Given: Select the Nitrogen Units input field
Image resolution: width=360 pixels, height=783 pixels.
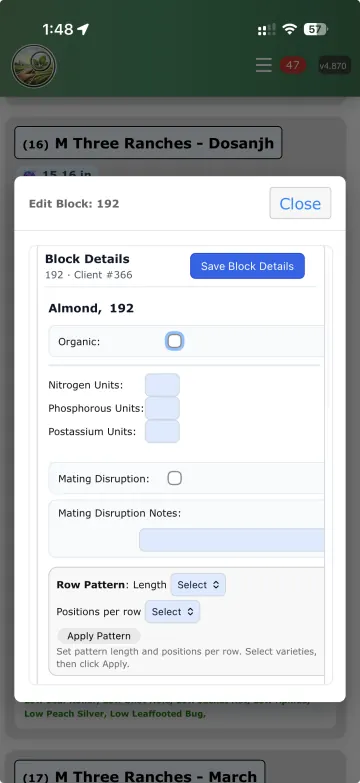Looking at the screenshot, I should [x=162, y=385].
